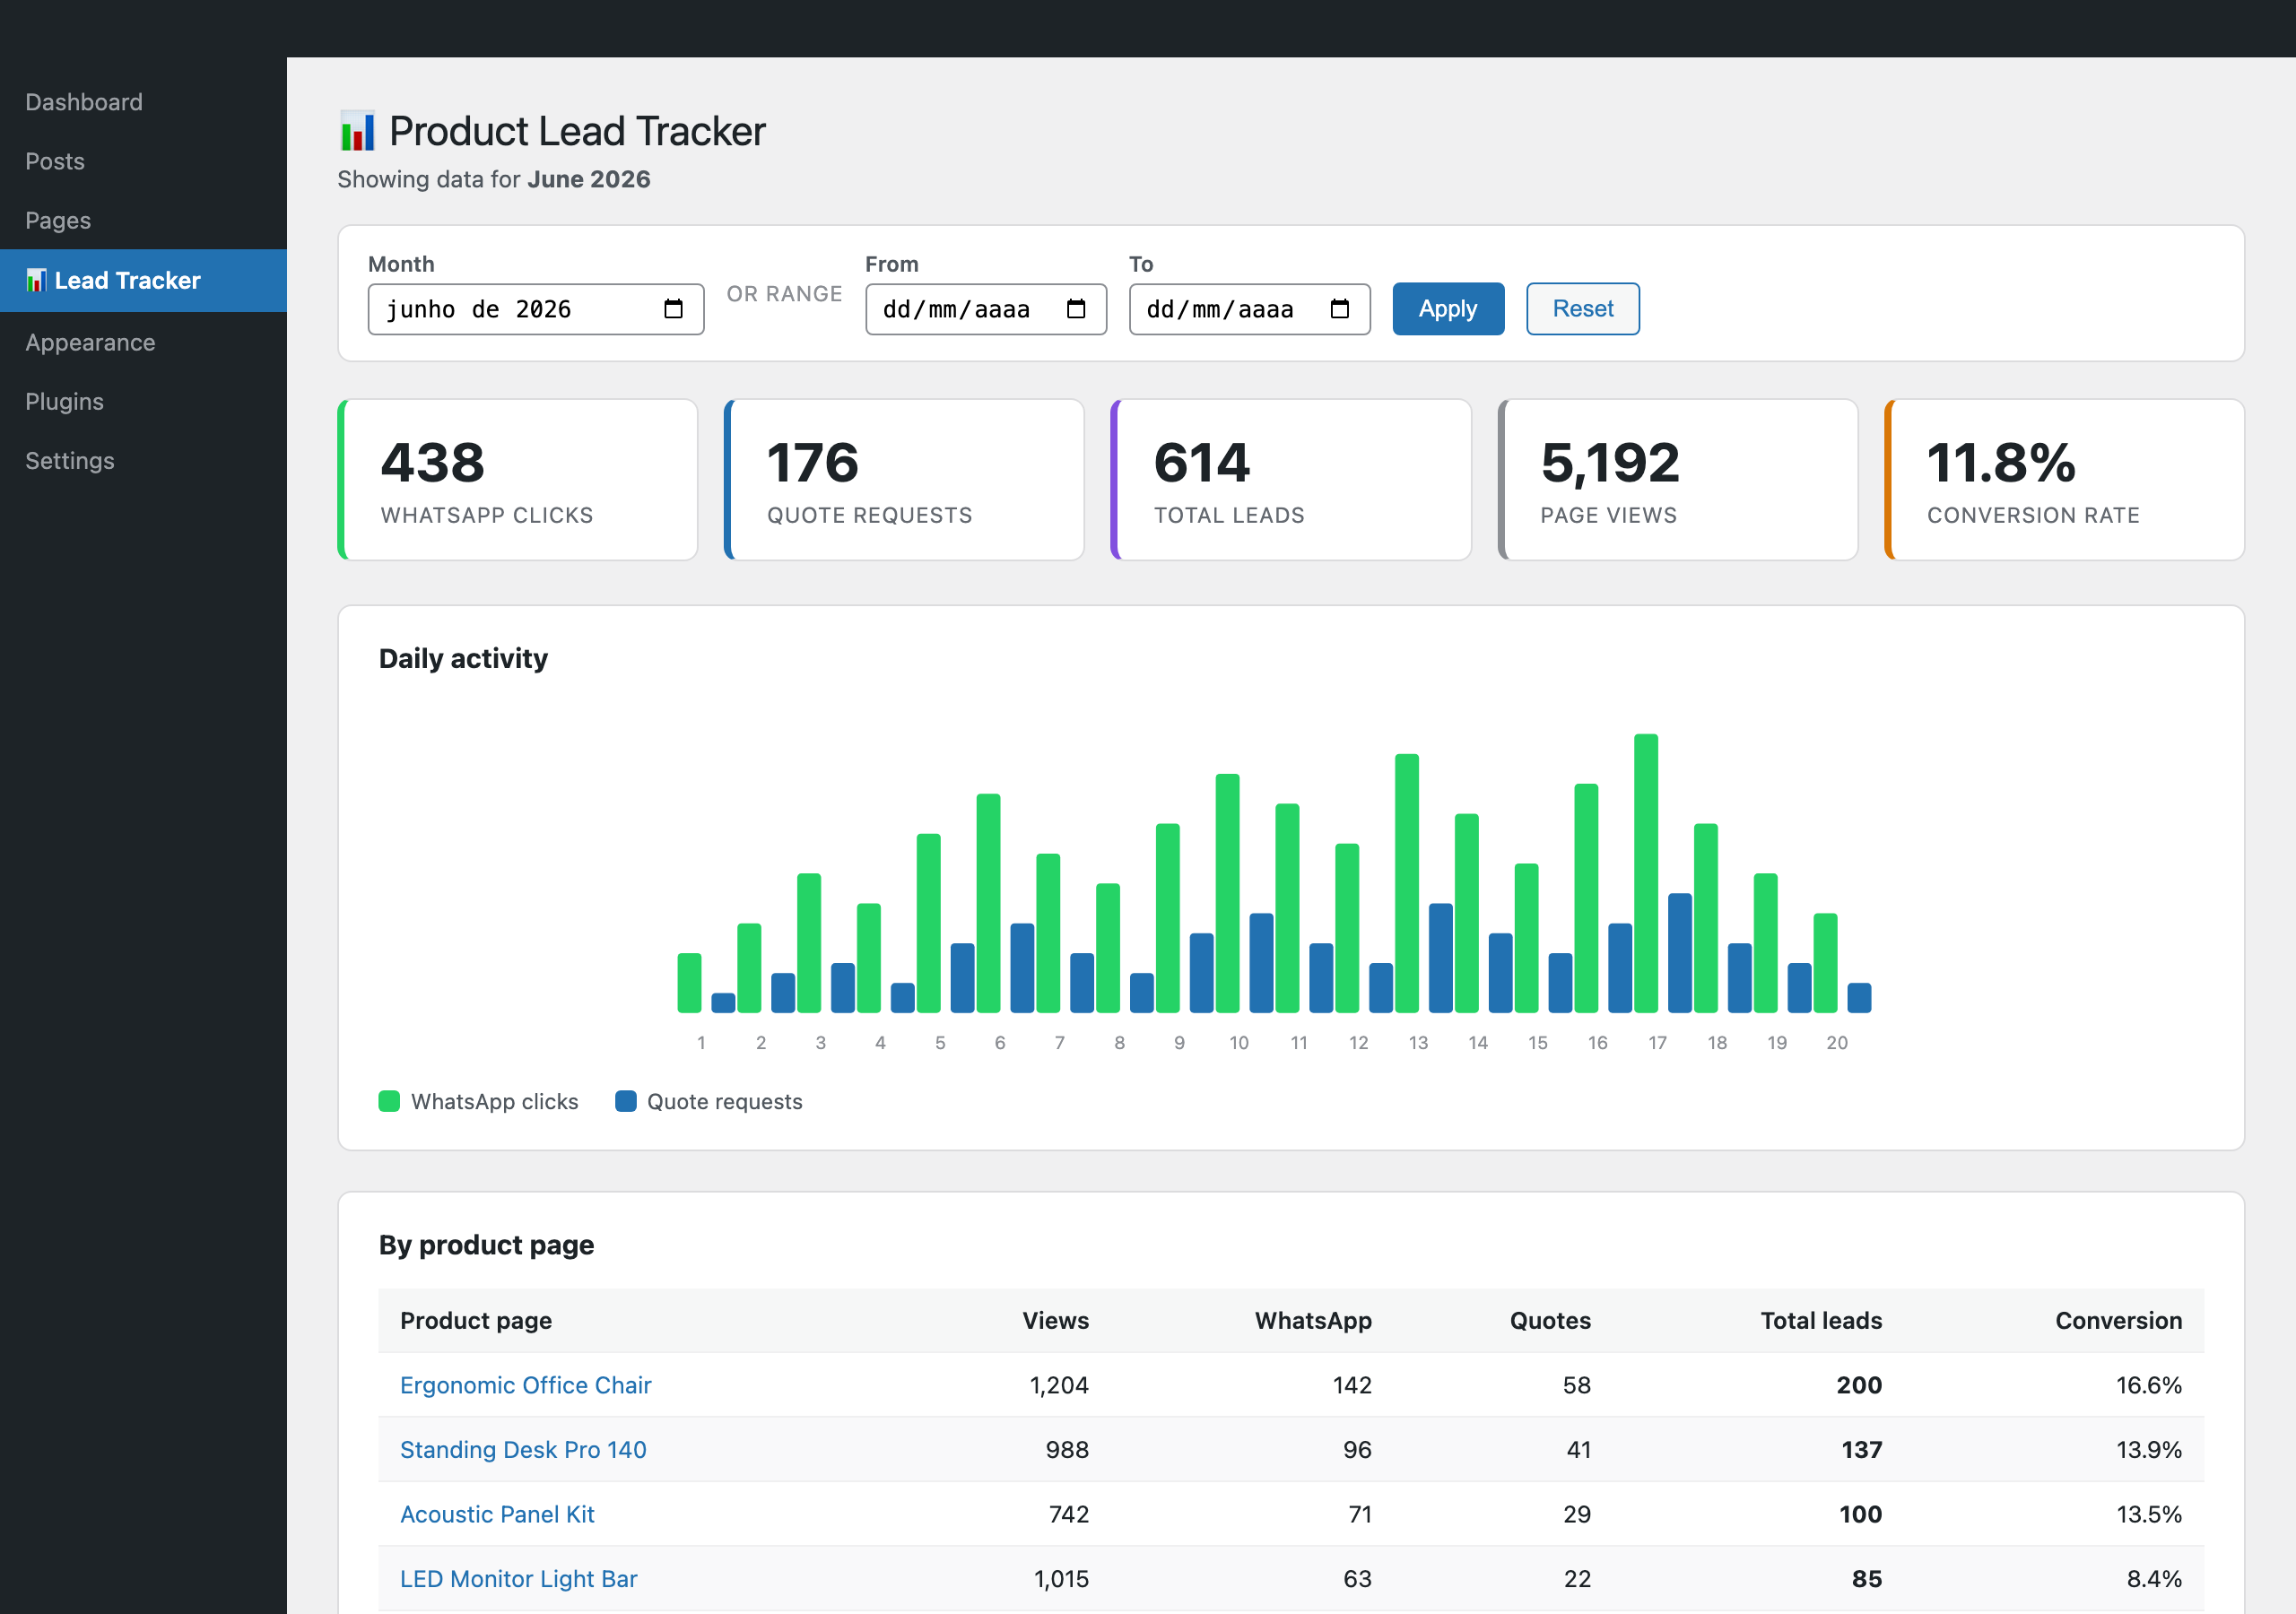Open the LED Monitor Light Bar link
The image size is (2296, 1614).
pyautogui.click(x=519, y=1578)
